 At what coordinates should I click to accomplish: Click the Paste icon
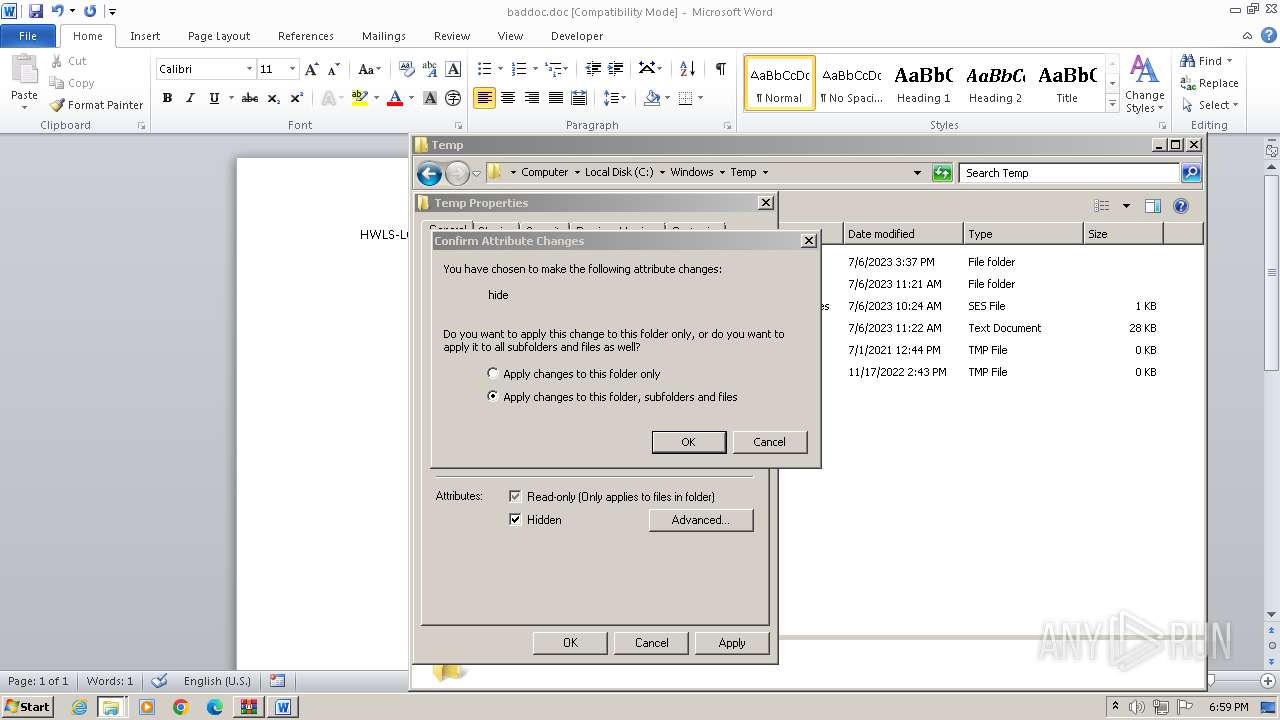click(24, 70)
